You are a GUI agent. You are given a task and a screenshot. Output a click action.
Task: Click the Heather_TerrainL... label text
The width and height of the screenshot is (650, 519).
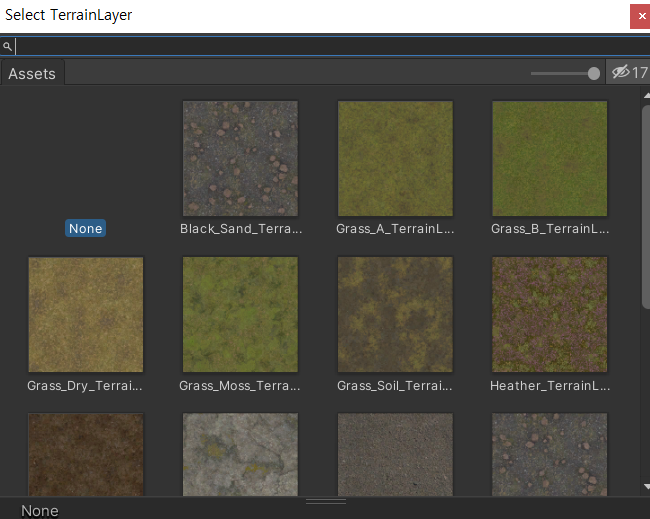tap(550, 386)
